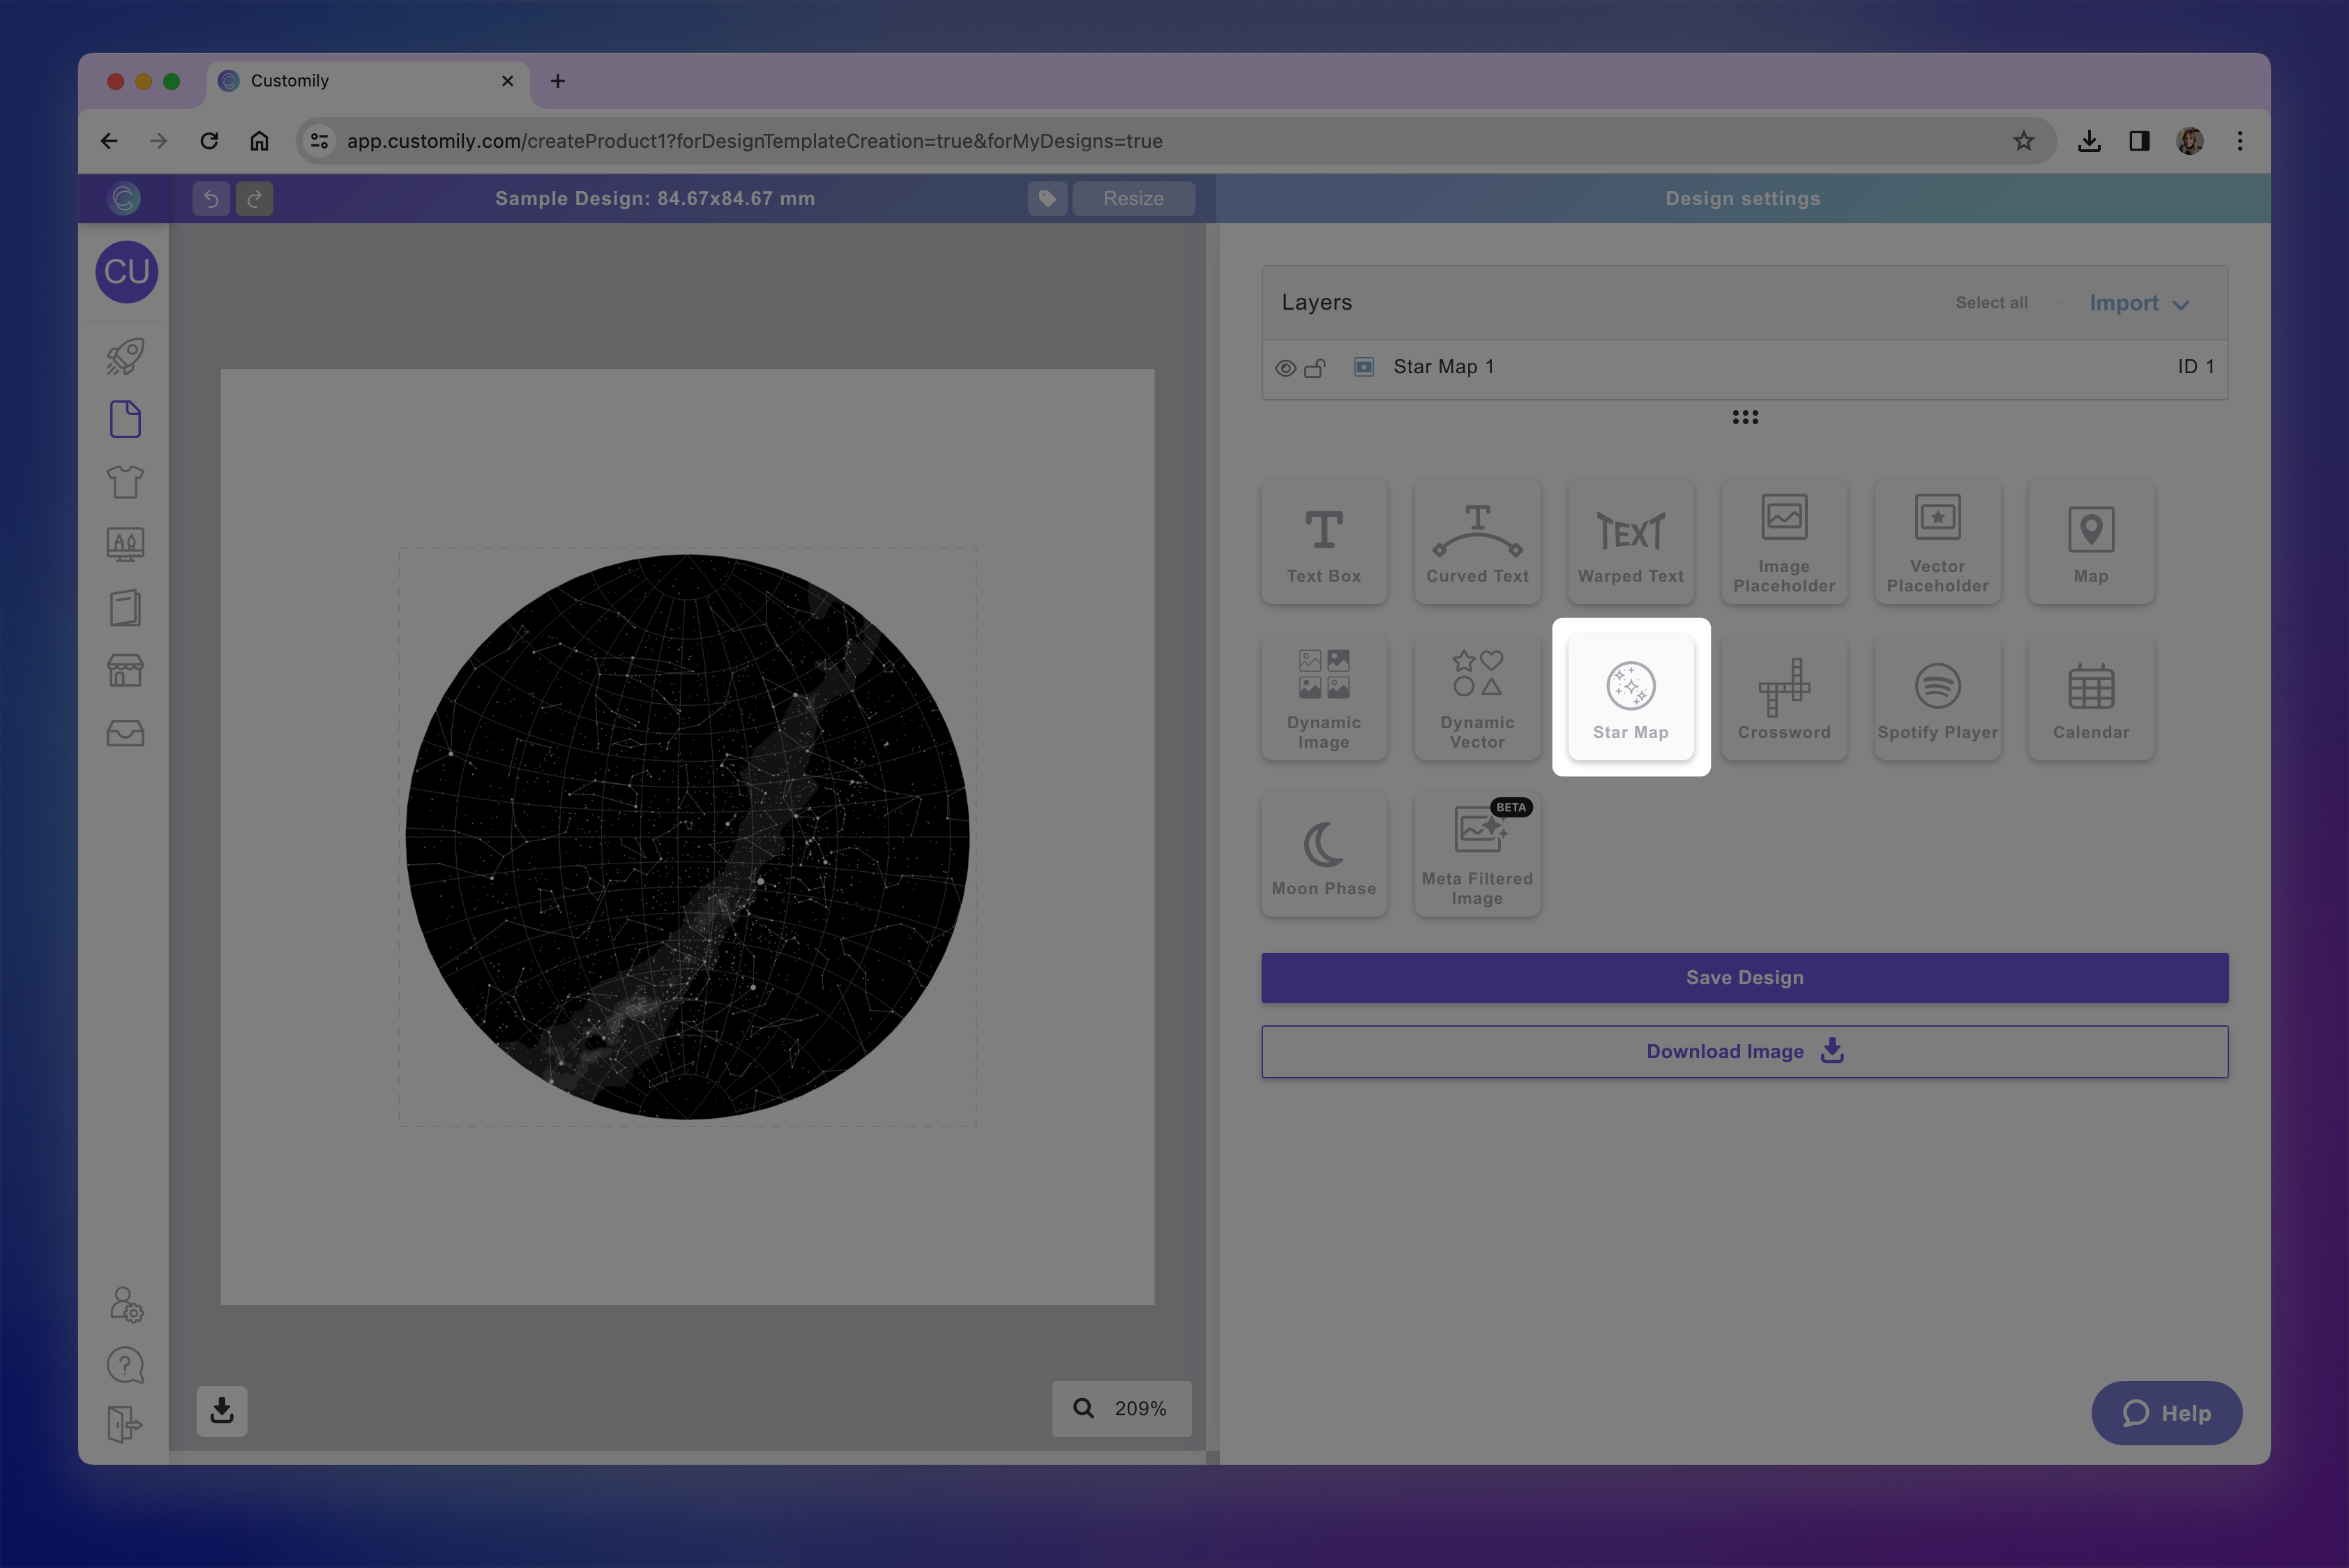This screenshot has width=2349, height=1568.
Task: Add a Curved Text element
Action: [1477, 540]
